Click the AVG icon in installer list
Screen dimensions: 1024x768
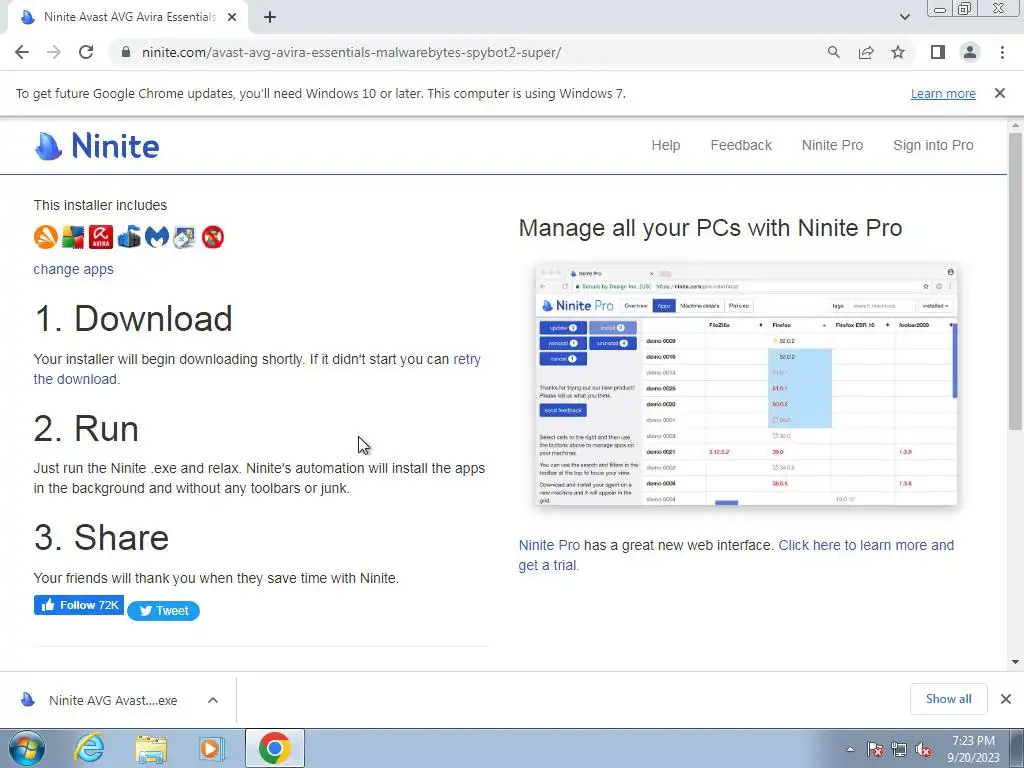pos(73,237)
